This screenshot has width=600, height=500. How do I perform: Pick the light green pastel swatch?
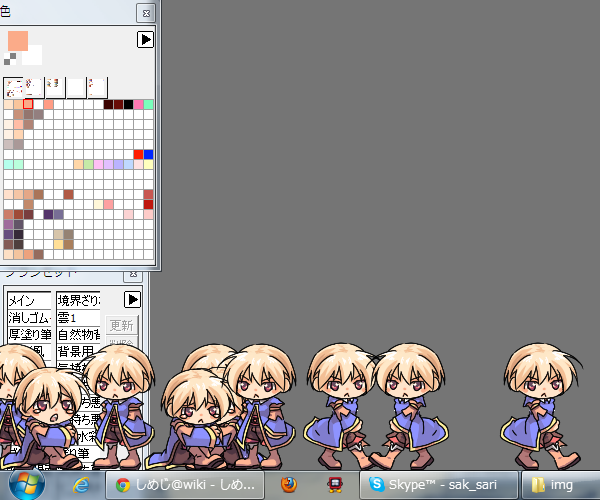tap(88, 164)
